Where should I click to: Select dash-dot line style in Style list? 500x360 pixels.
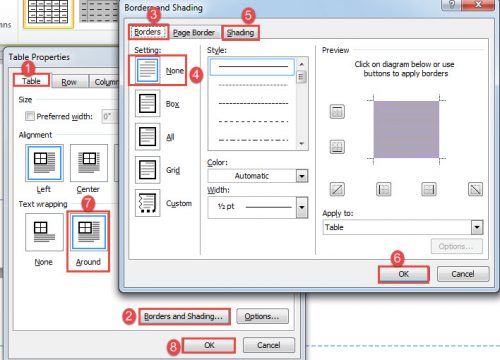(x=253, y=140)
